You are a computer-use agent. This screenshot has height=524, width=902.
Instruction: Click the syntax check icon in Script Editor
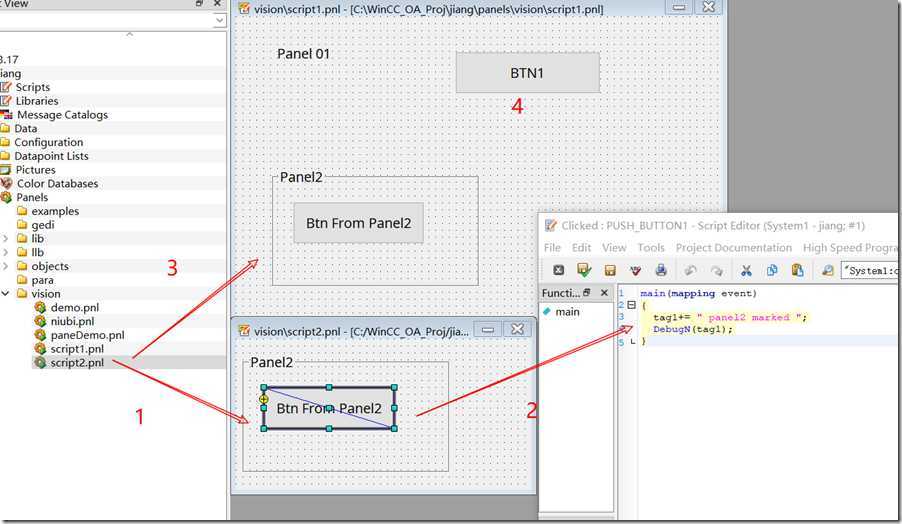[x=635, y=270]
